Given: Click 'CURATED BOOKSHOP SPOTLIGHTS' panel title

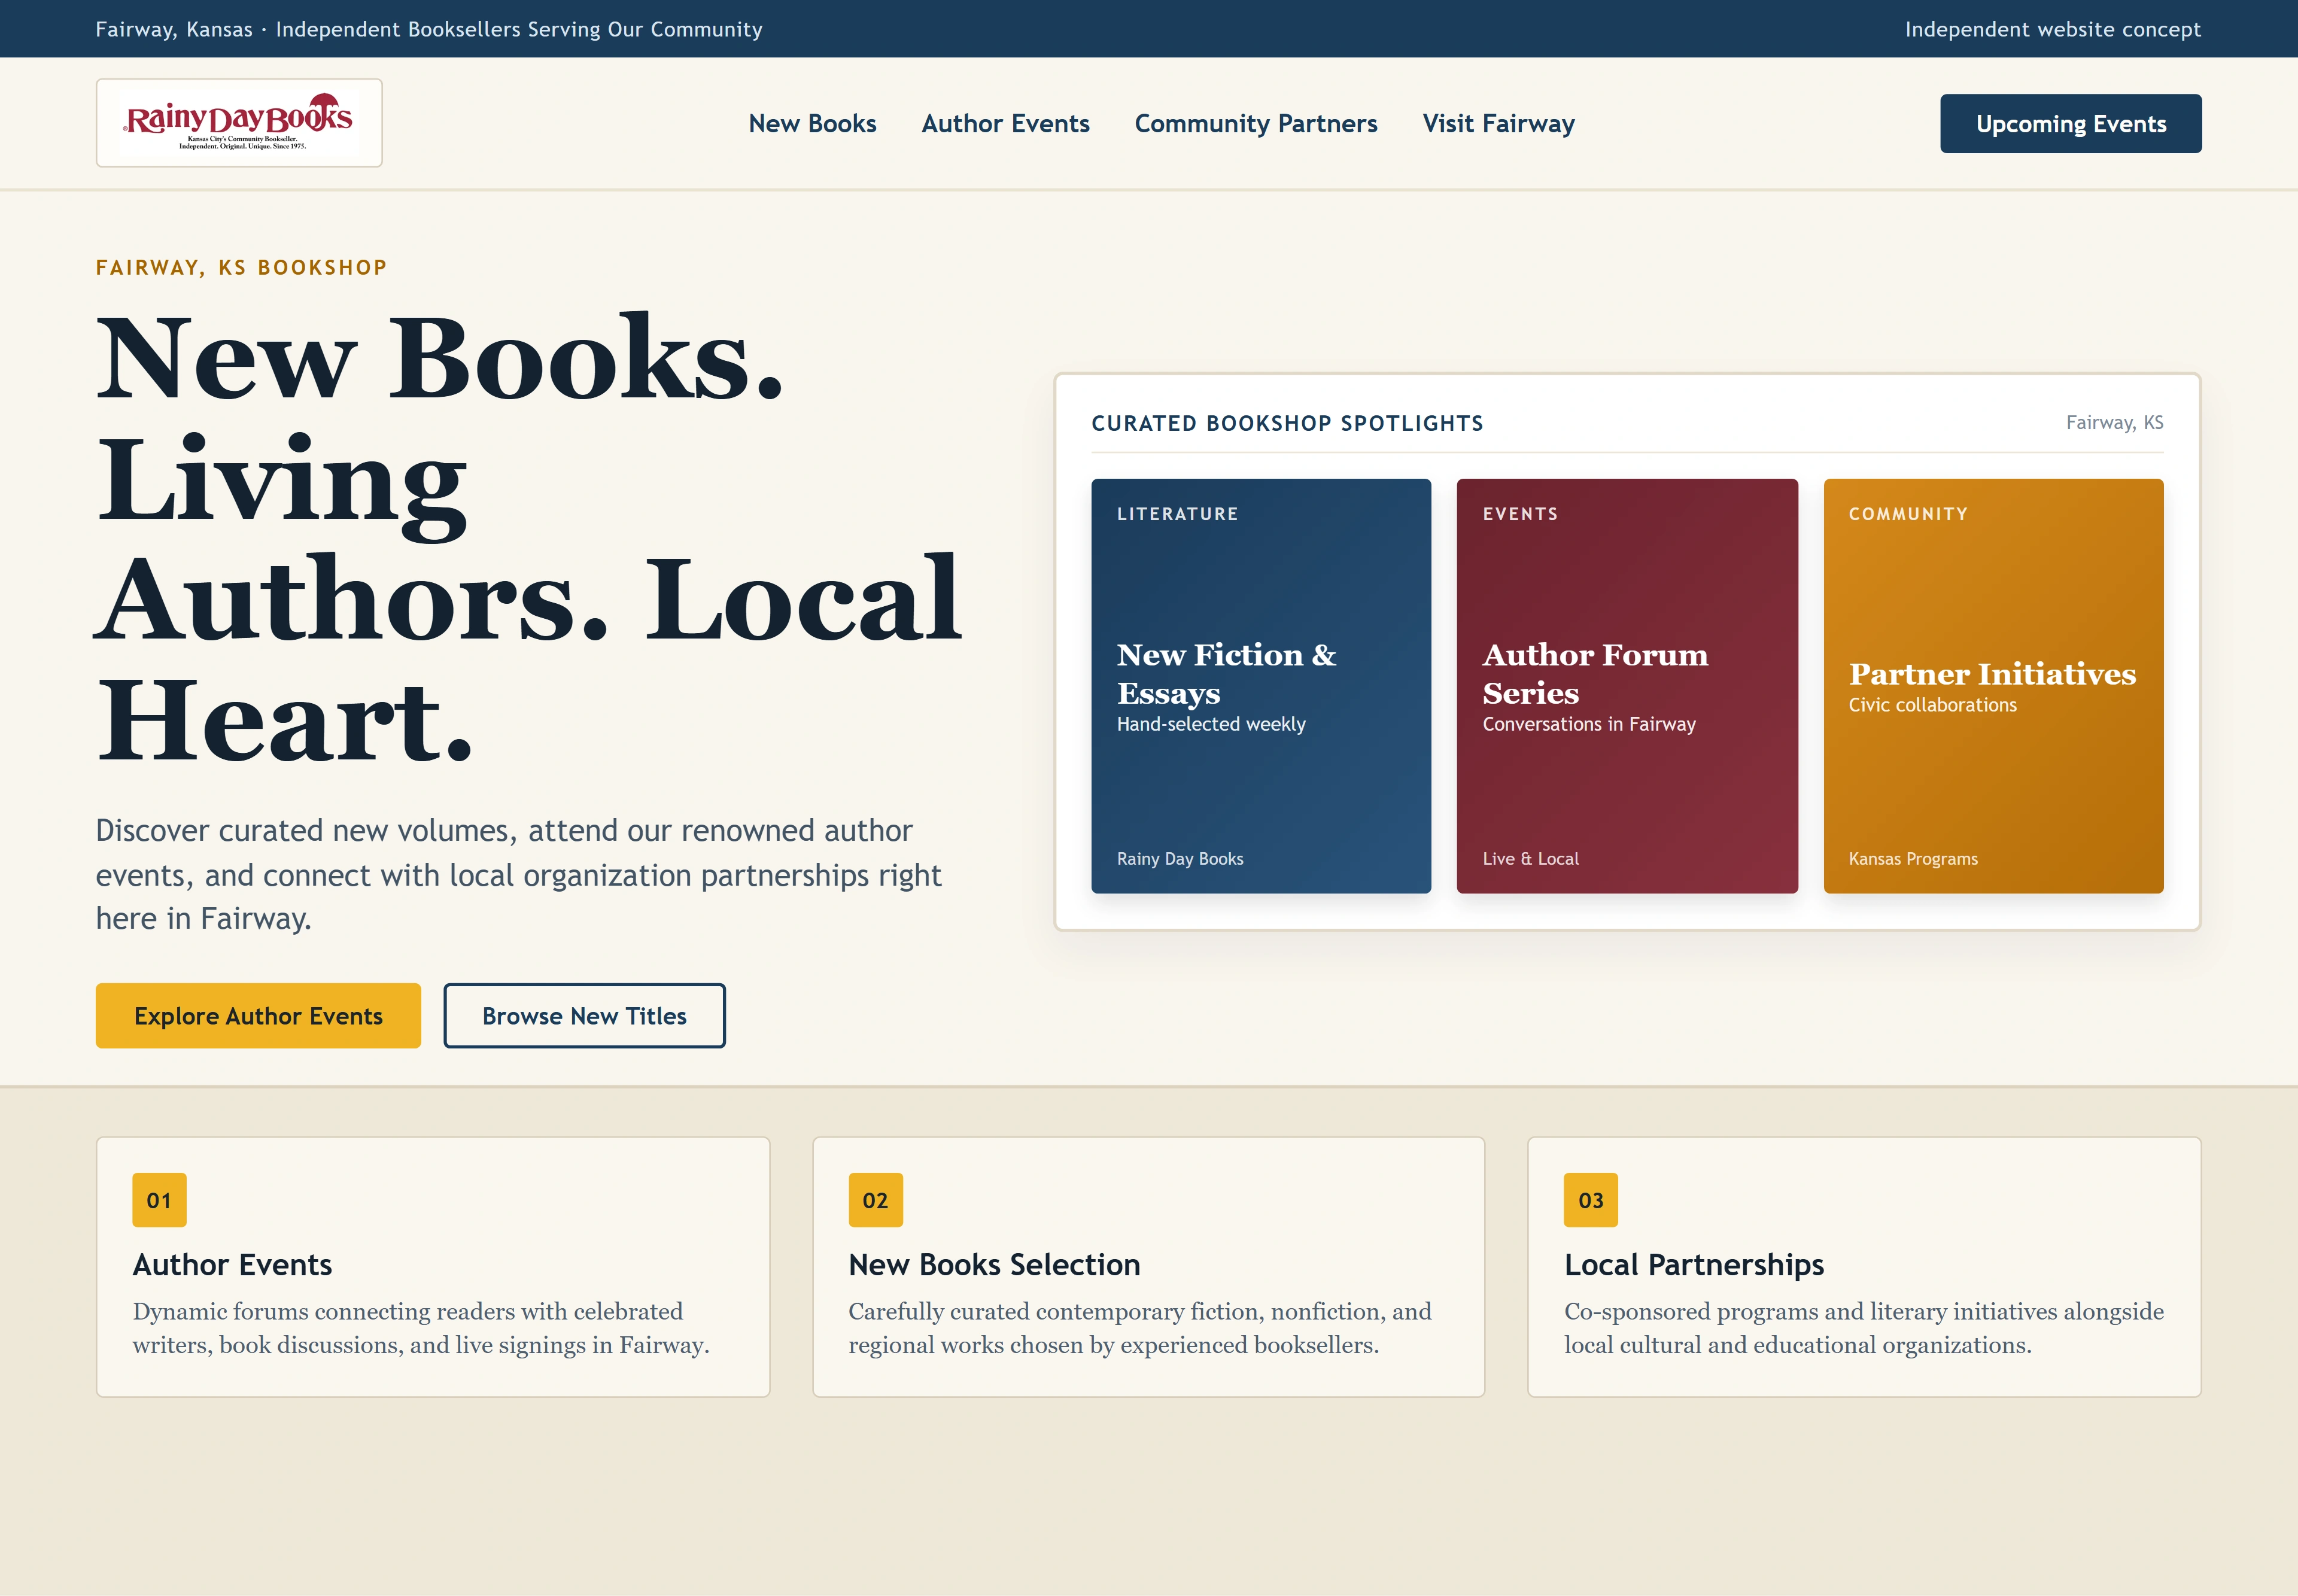Looking at the screenshot, I should tap(1287, 423).
